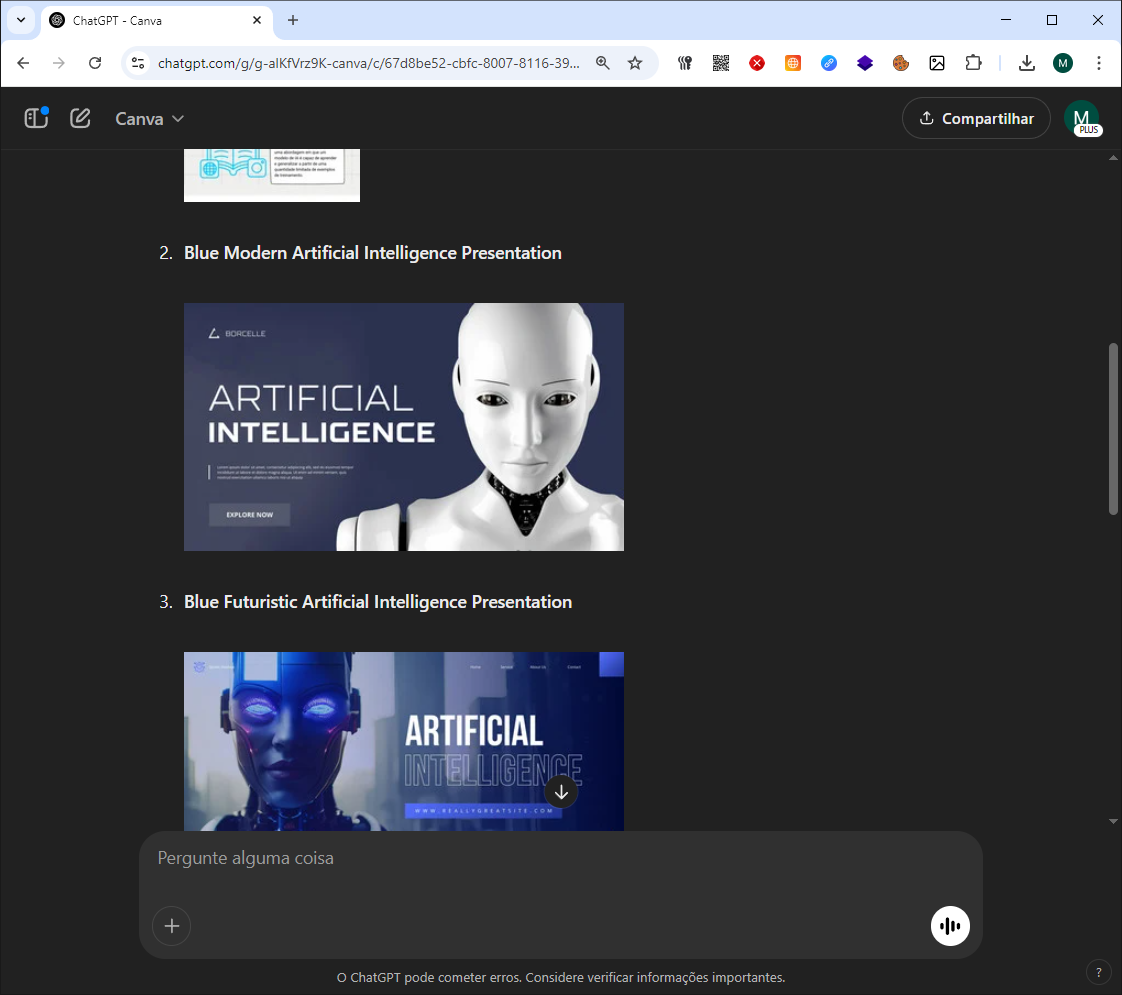
Task: Click the Compartilhar share button
Action: coord(976,118)
